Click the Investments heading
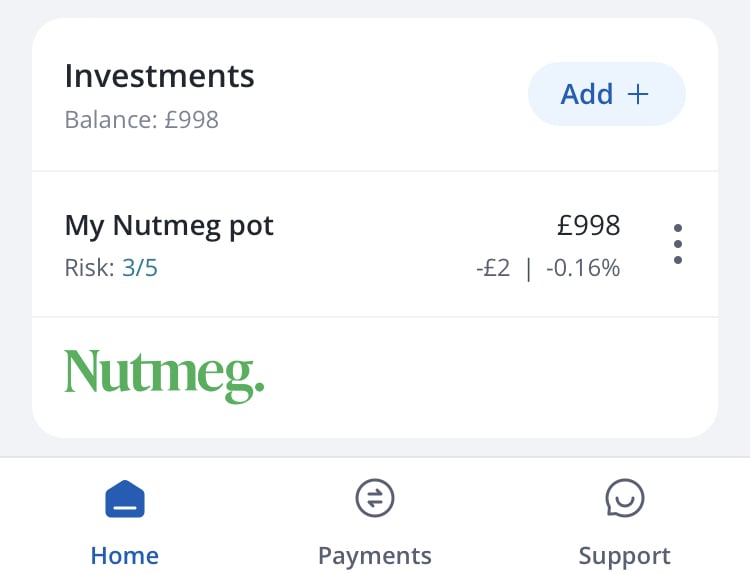 point(159,77)
